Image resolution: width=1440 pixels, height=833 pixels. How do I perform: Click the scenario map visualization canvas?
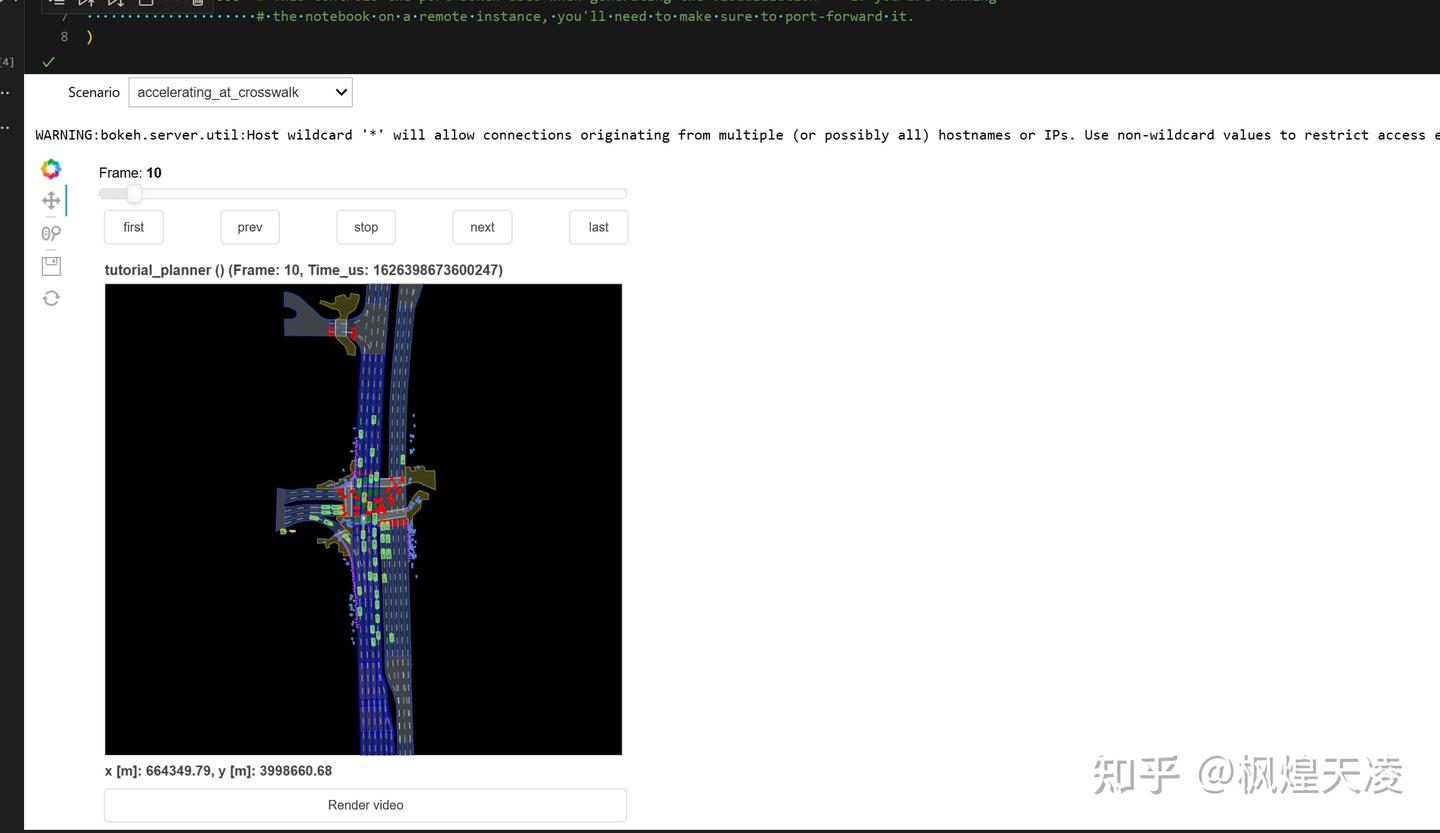click(x=363, y=519)
